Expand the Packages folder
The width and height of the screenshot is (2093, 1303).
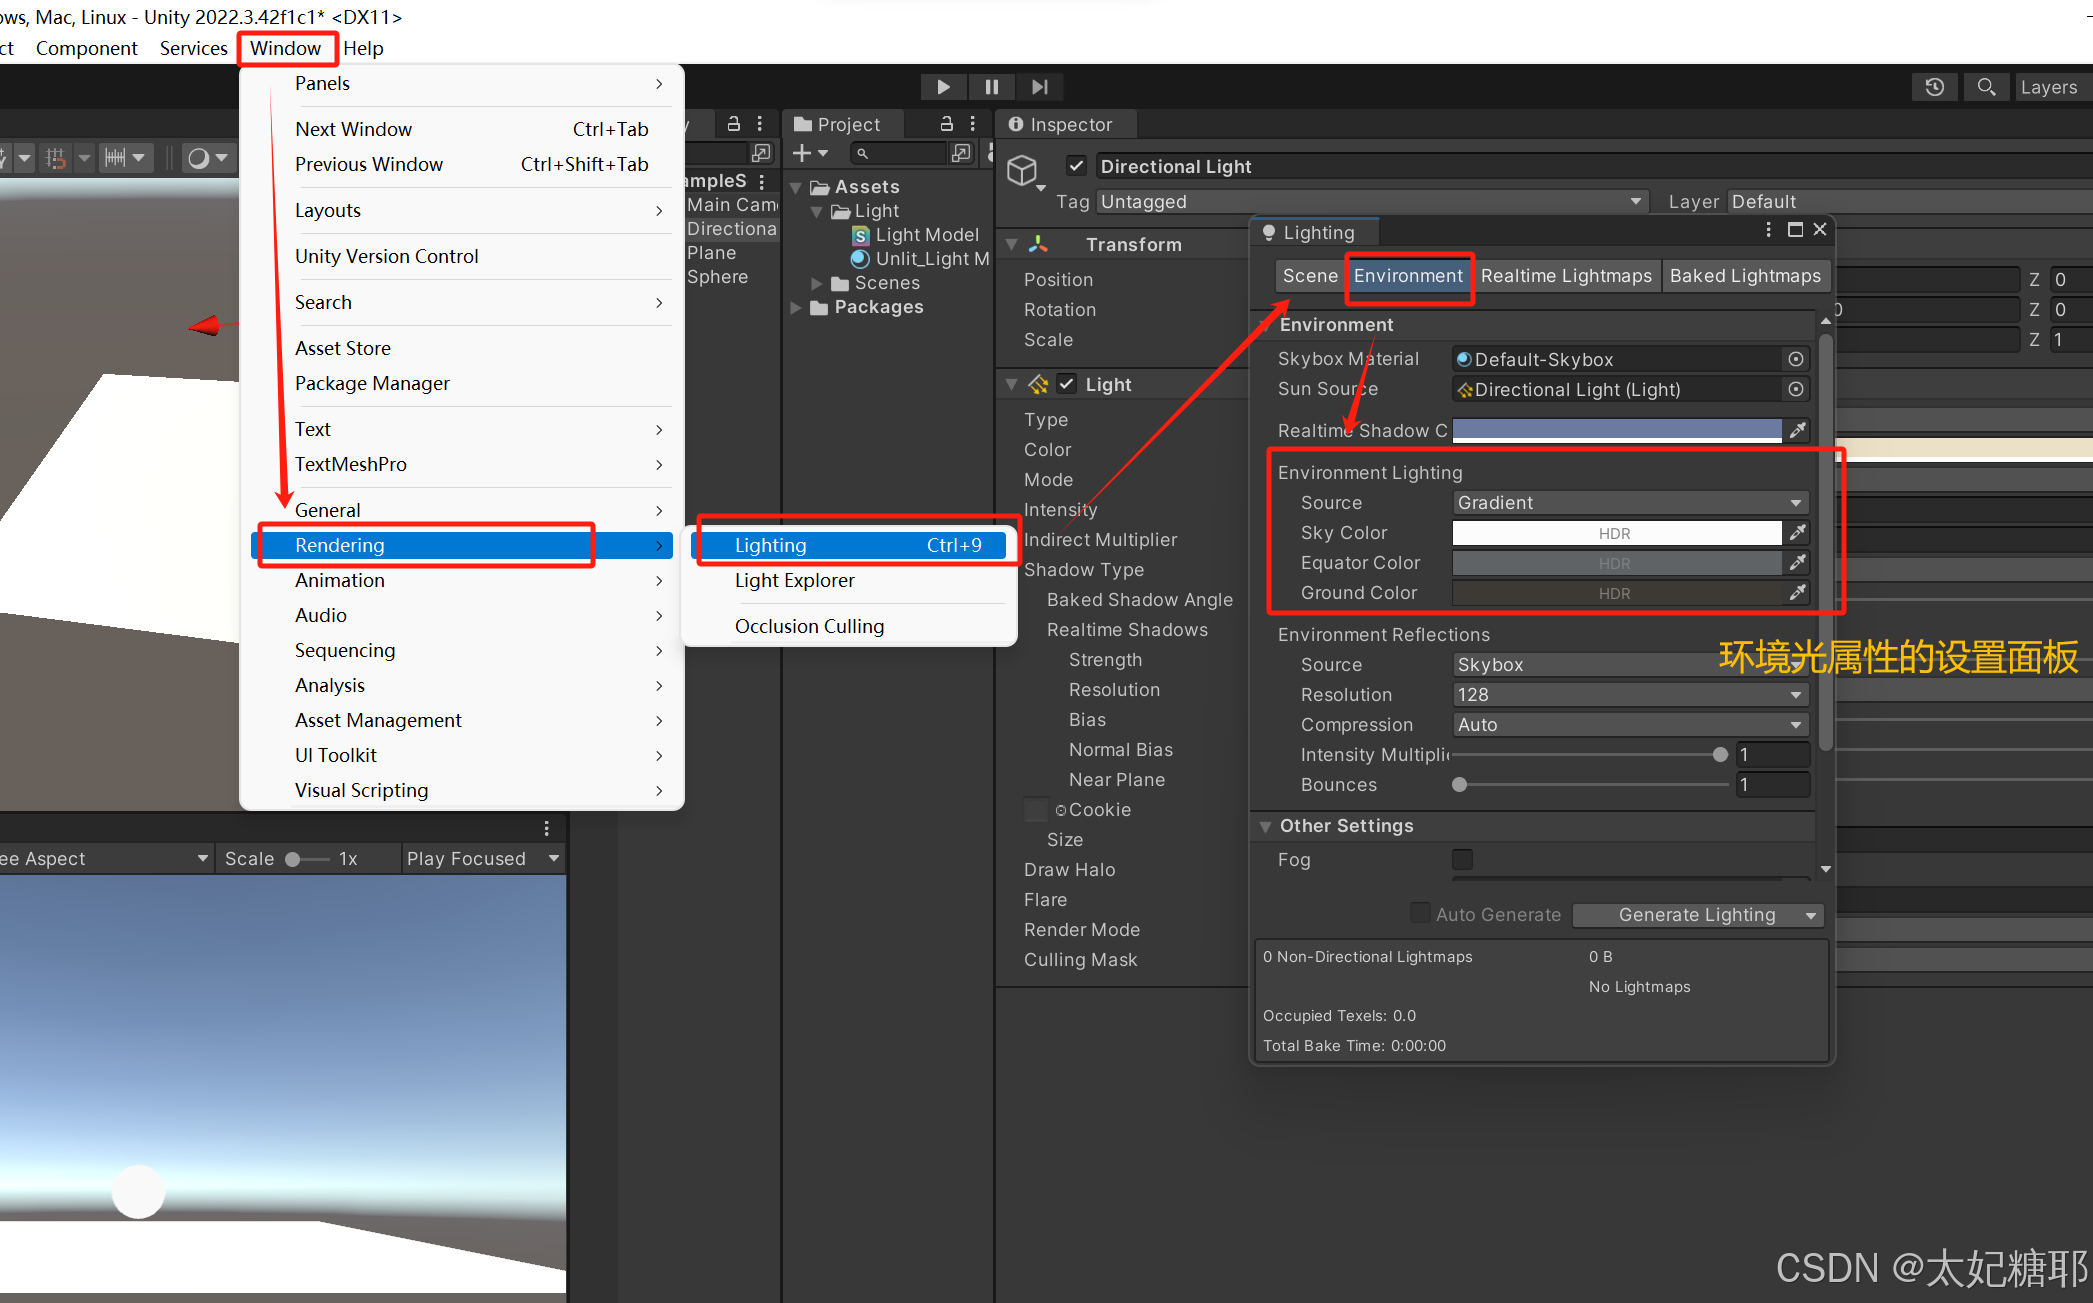click(796, 307)
